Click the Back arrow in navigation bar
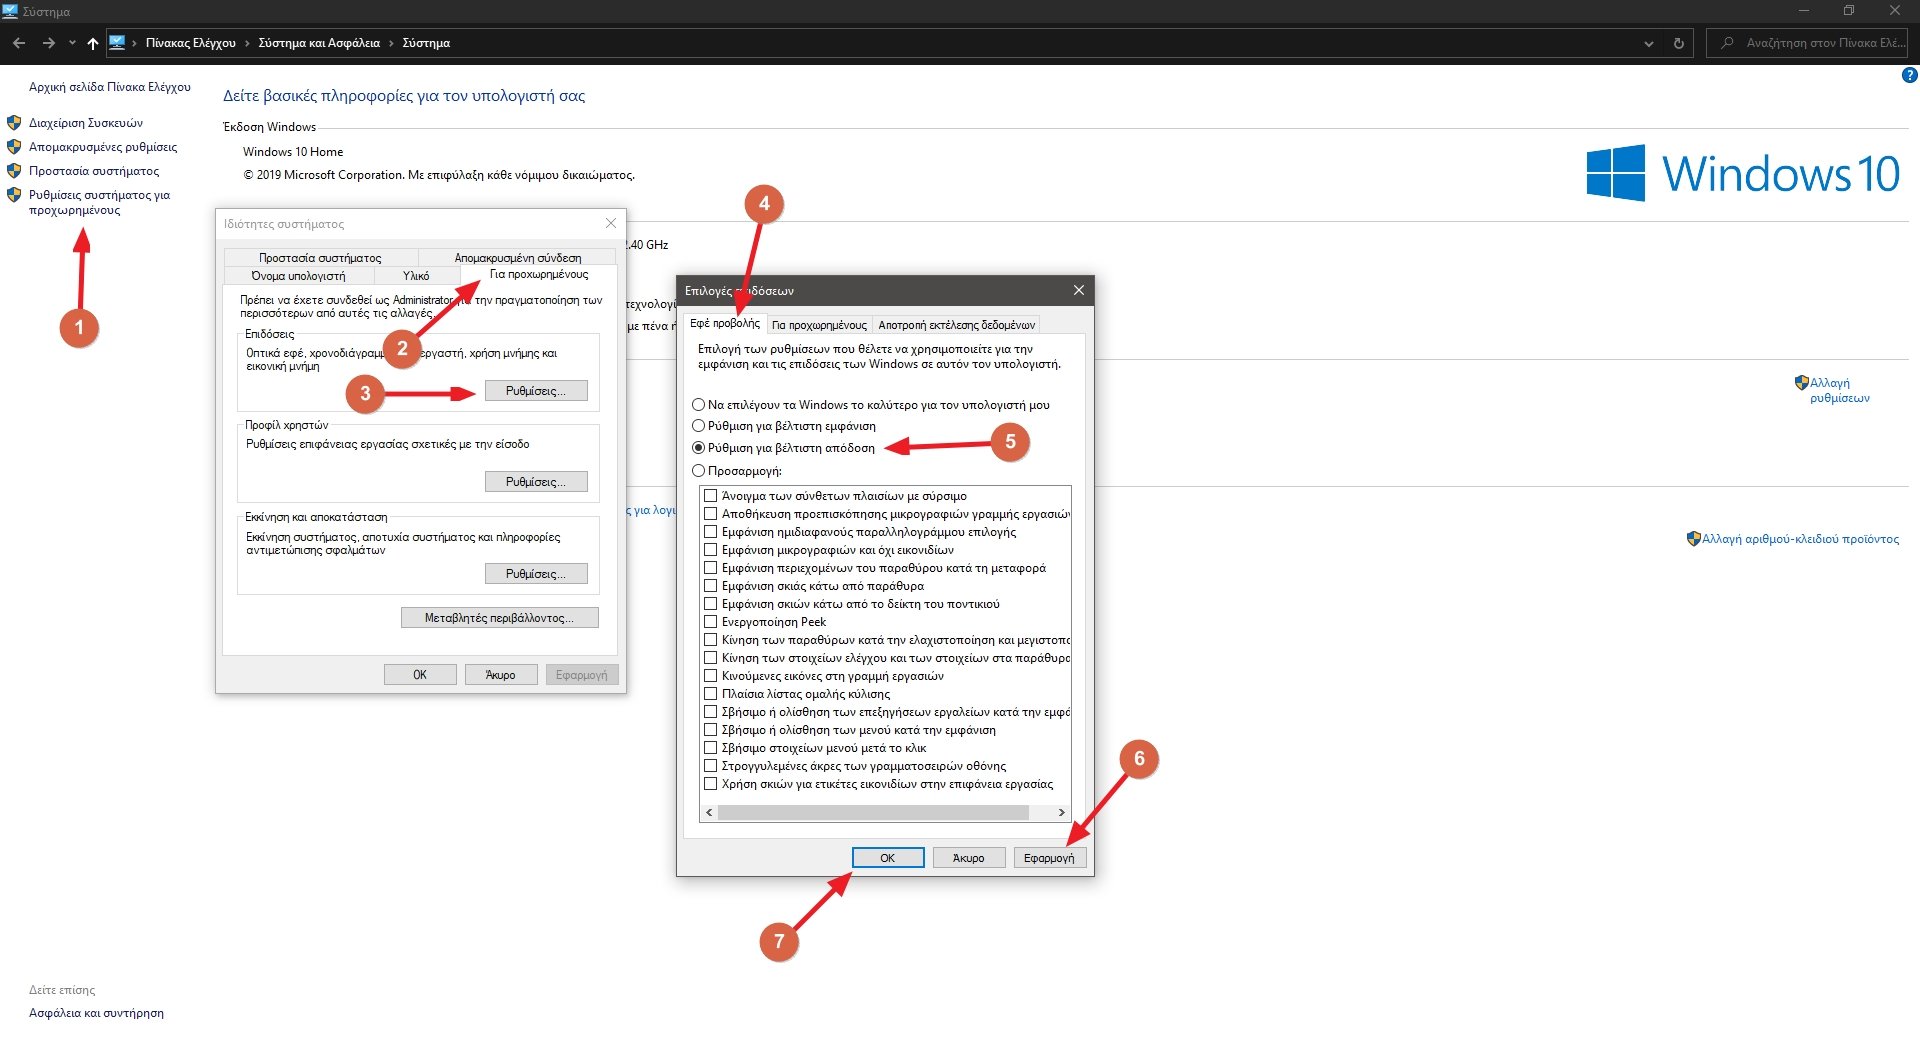Screen dimensions: 1920x1039 click(19, 43)
